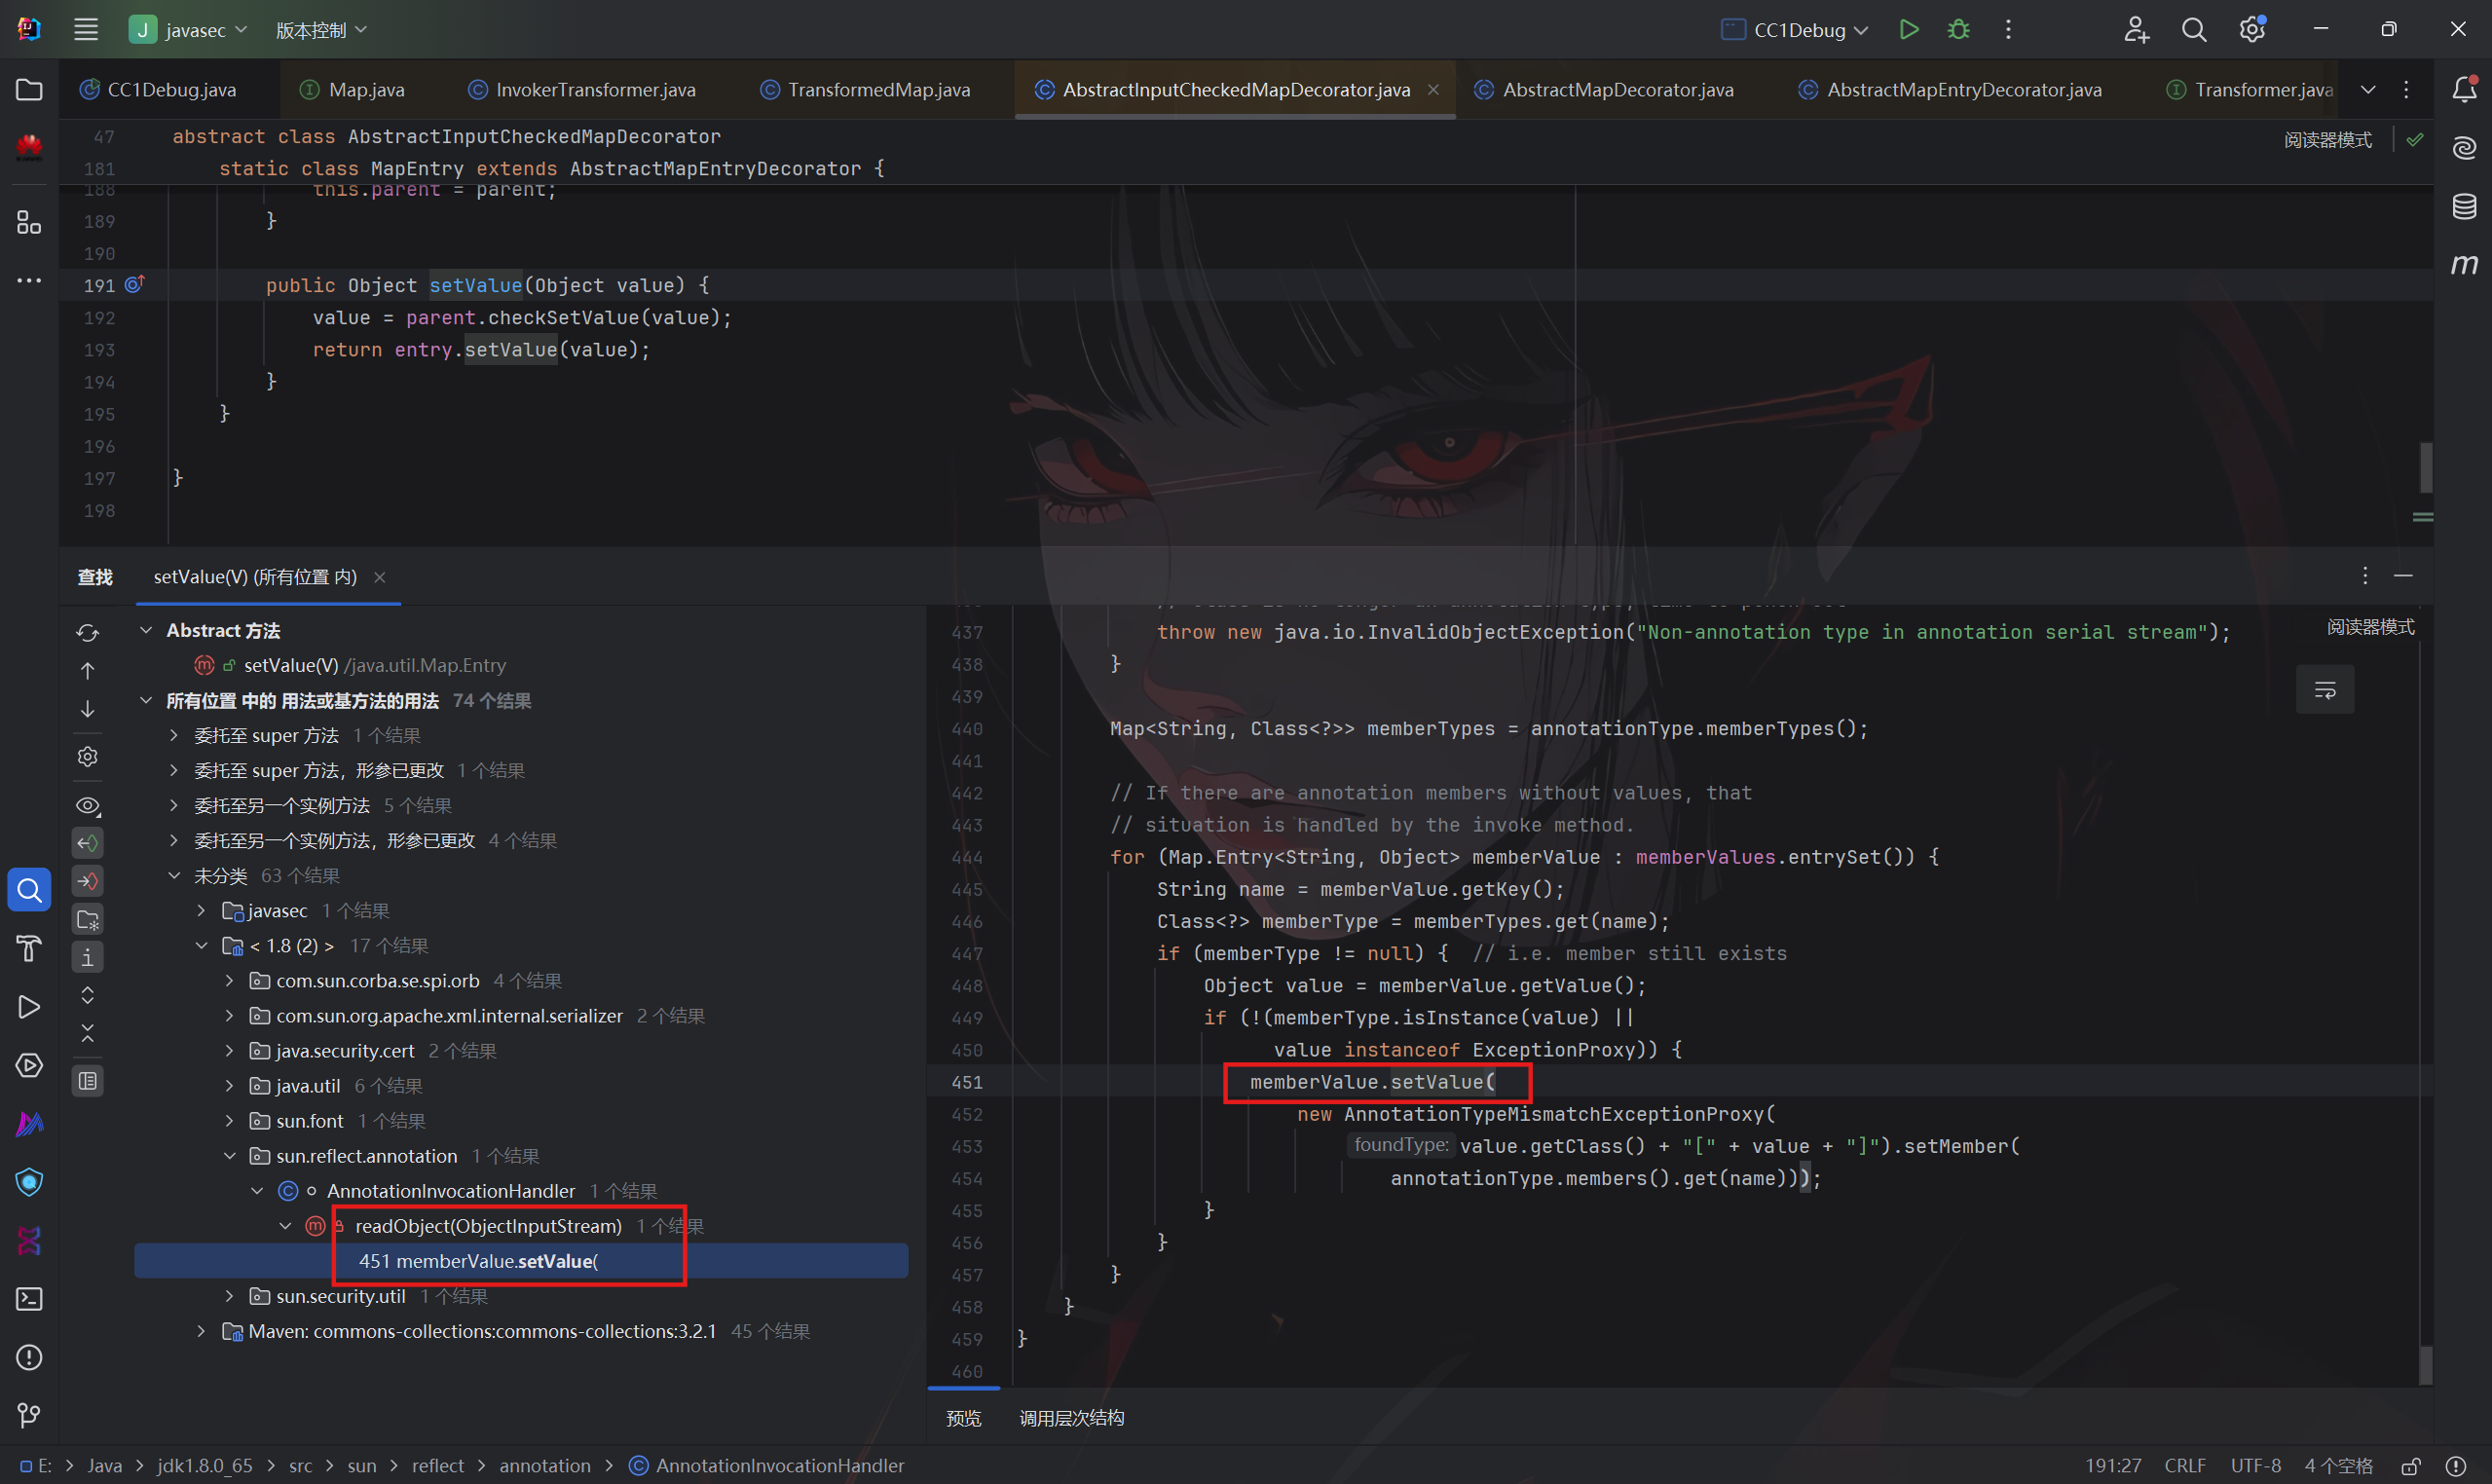Open the Maven tool window
Viewport: 2492px width, 1484px height.
tap(2464, 265)
